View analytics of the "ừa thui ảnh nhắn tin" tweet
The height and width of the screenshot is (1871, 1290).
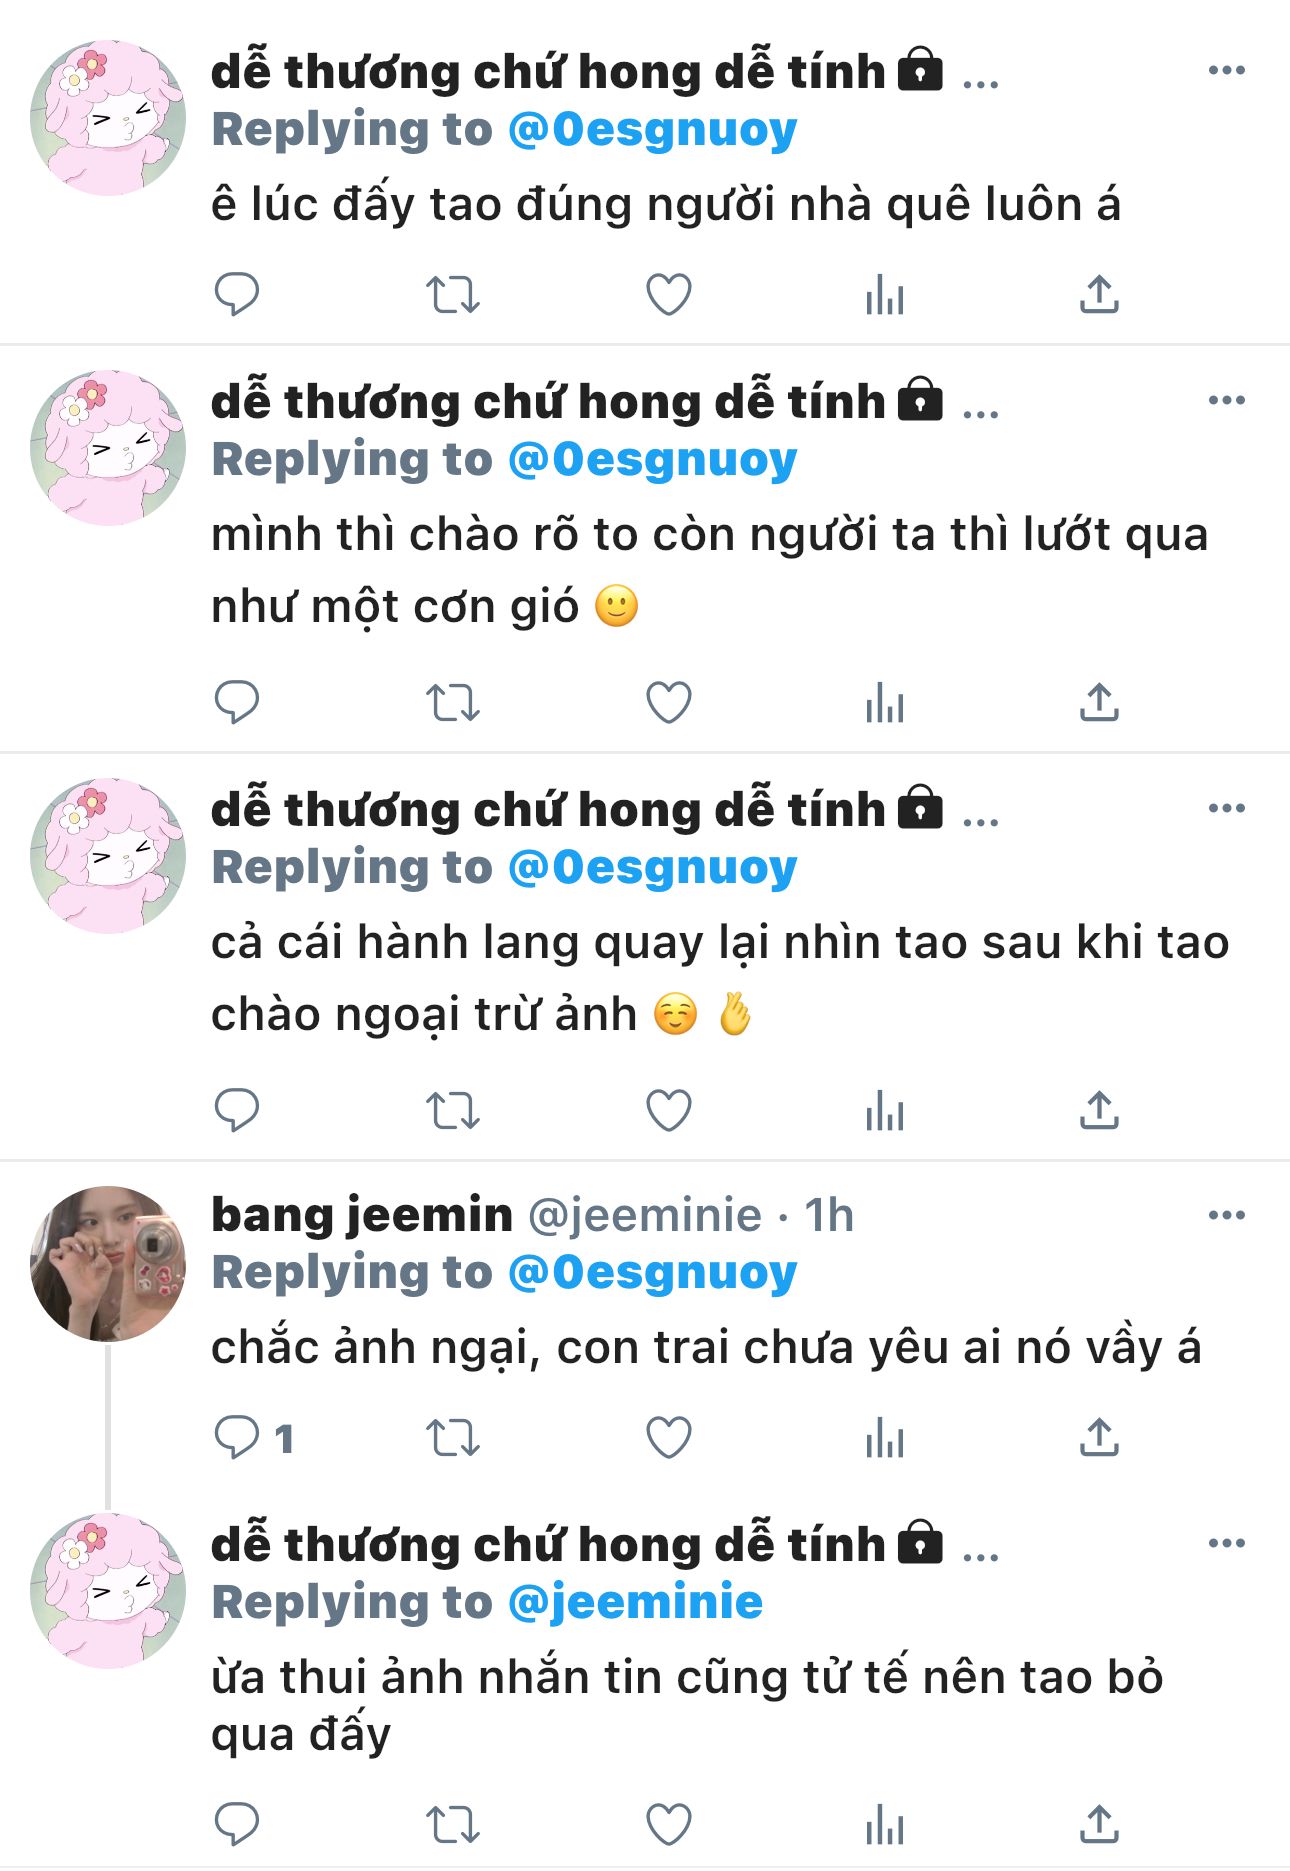[x=885, y=1824]
